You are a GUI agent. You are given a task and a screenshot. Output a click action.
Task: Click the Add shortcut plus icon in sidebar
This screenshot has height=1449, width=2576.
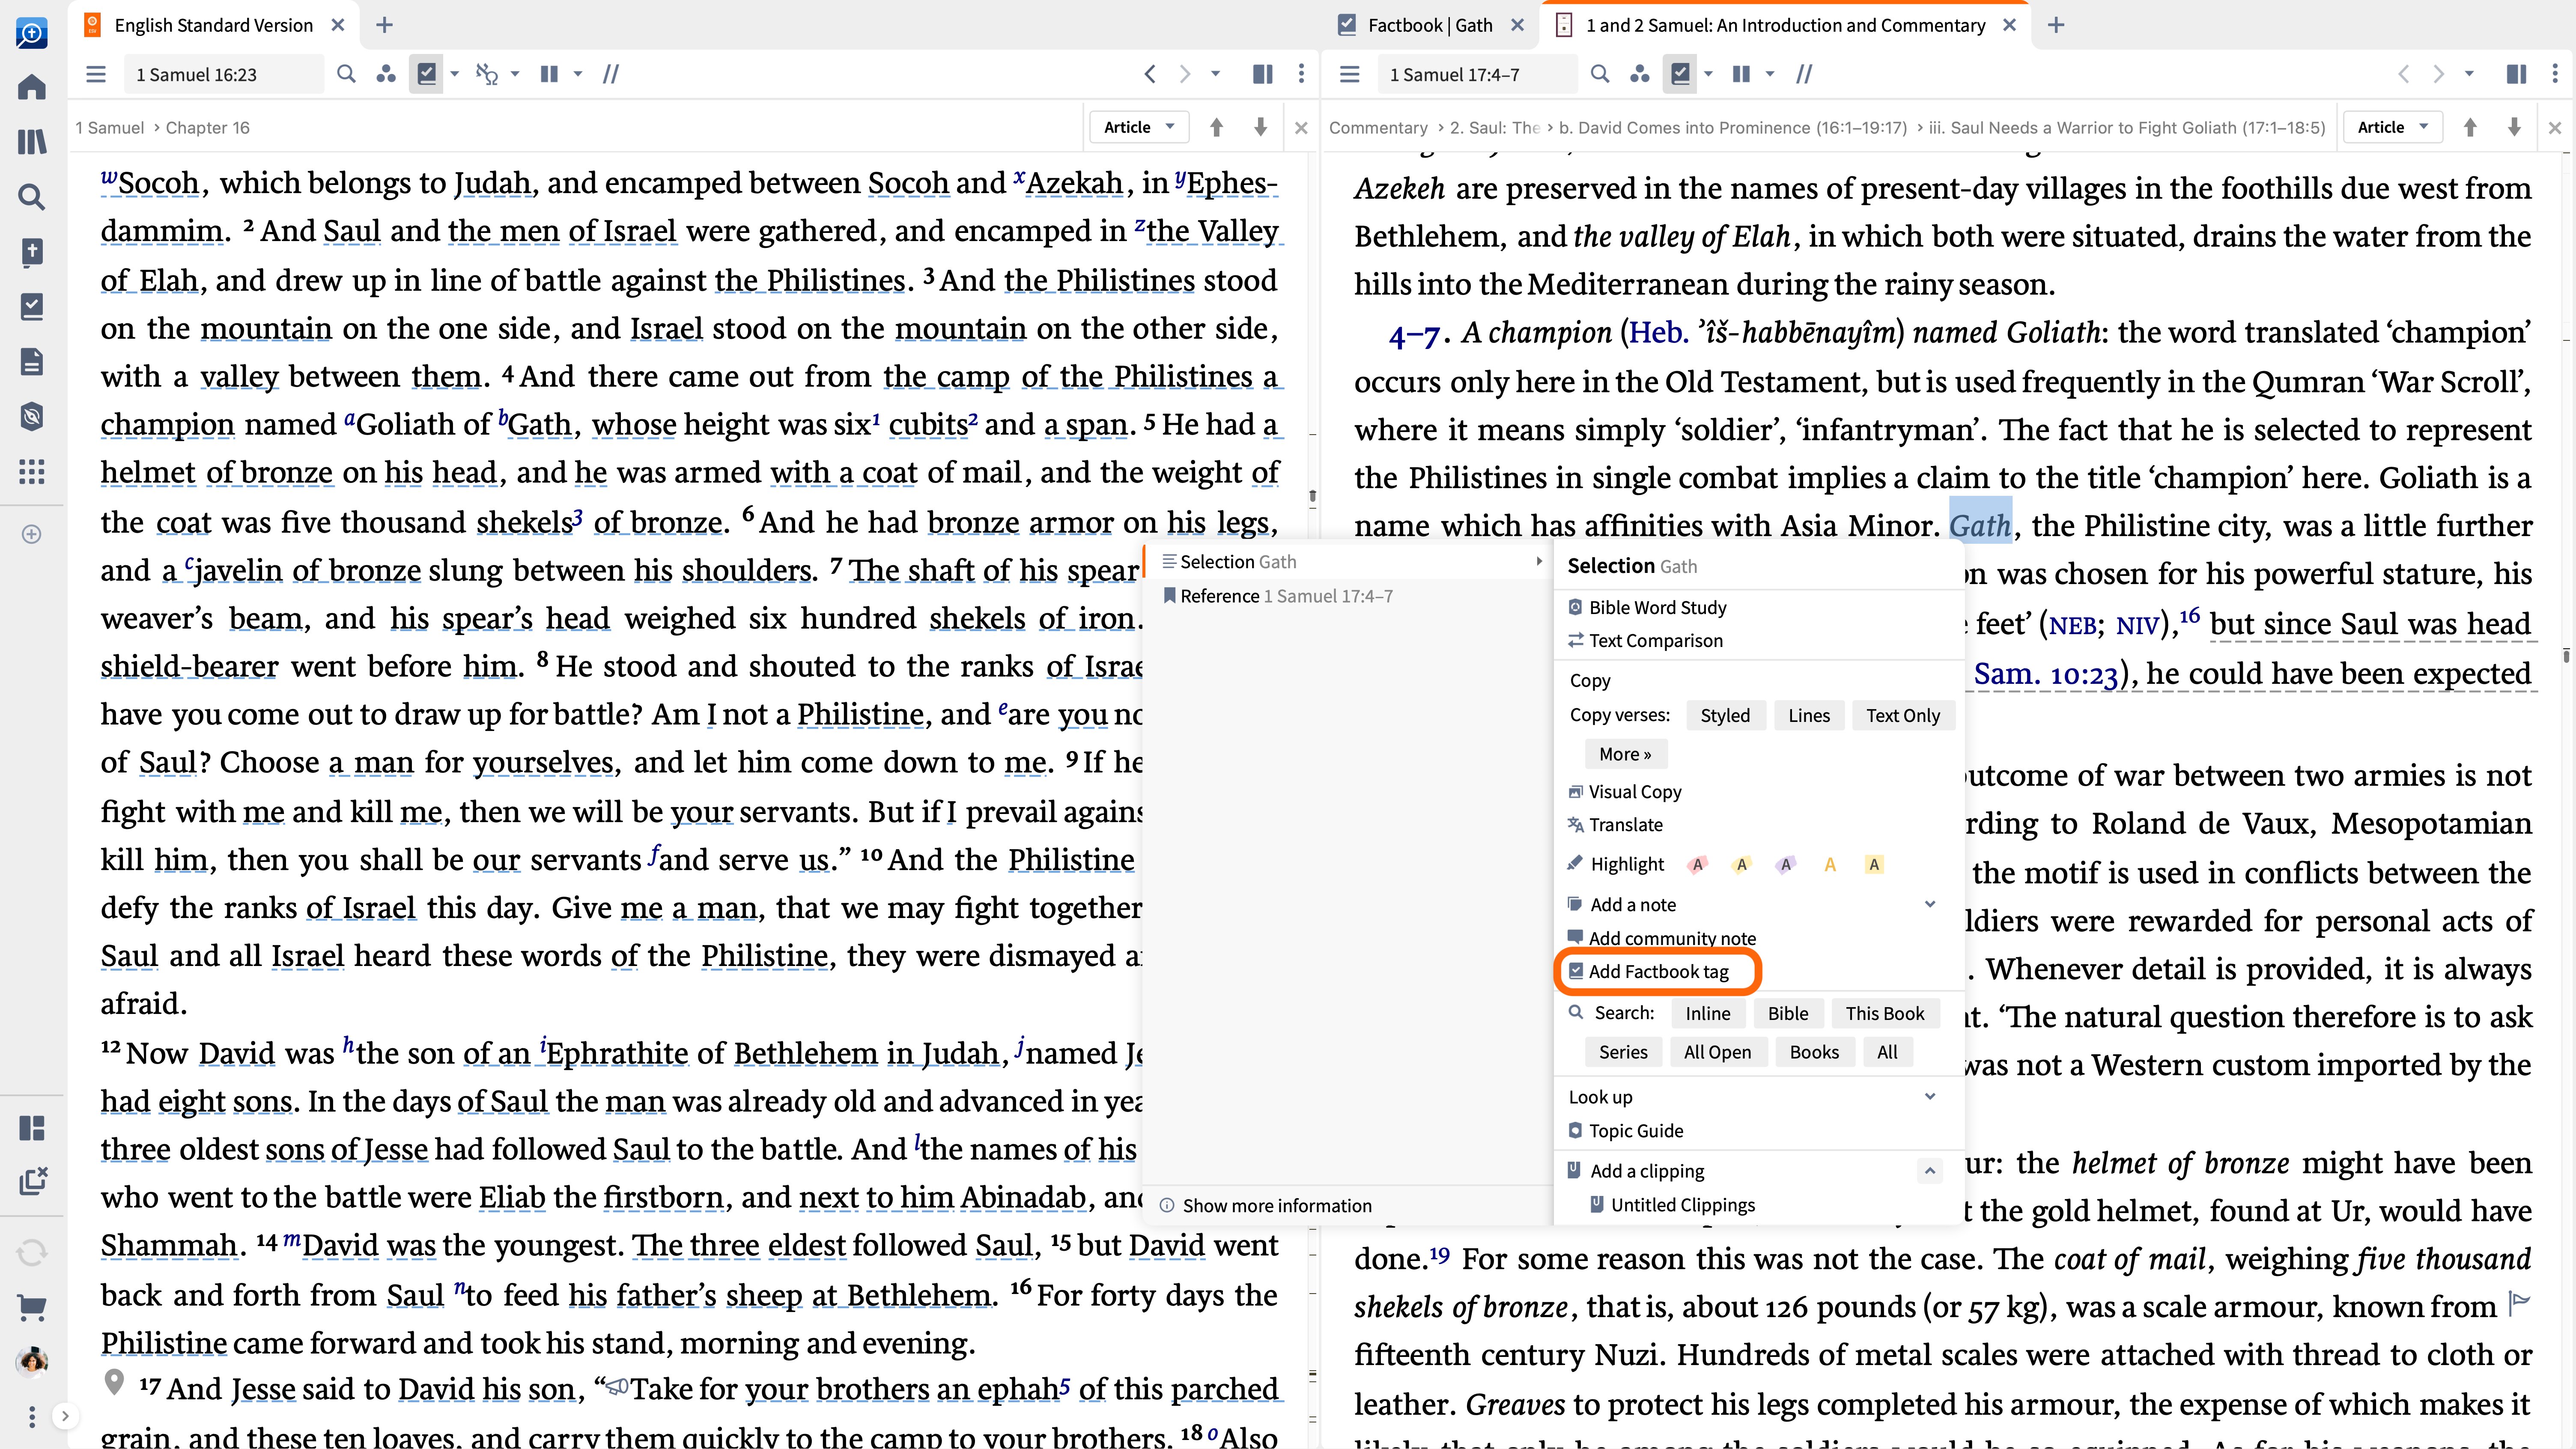click(x=32, y=534)
